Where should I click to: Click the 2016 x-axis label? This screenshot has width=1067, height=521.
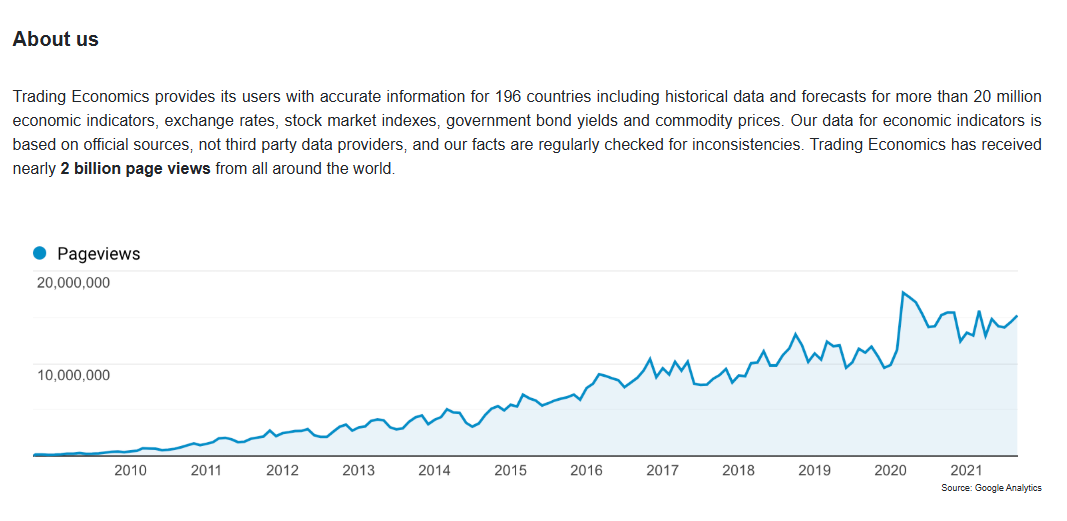click(x=586, y=470)
